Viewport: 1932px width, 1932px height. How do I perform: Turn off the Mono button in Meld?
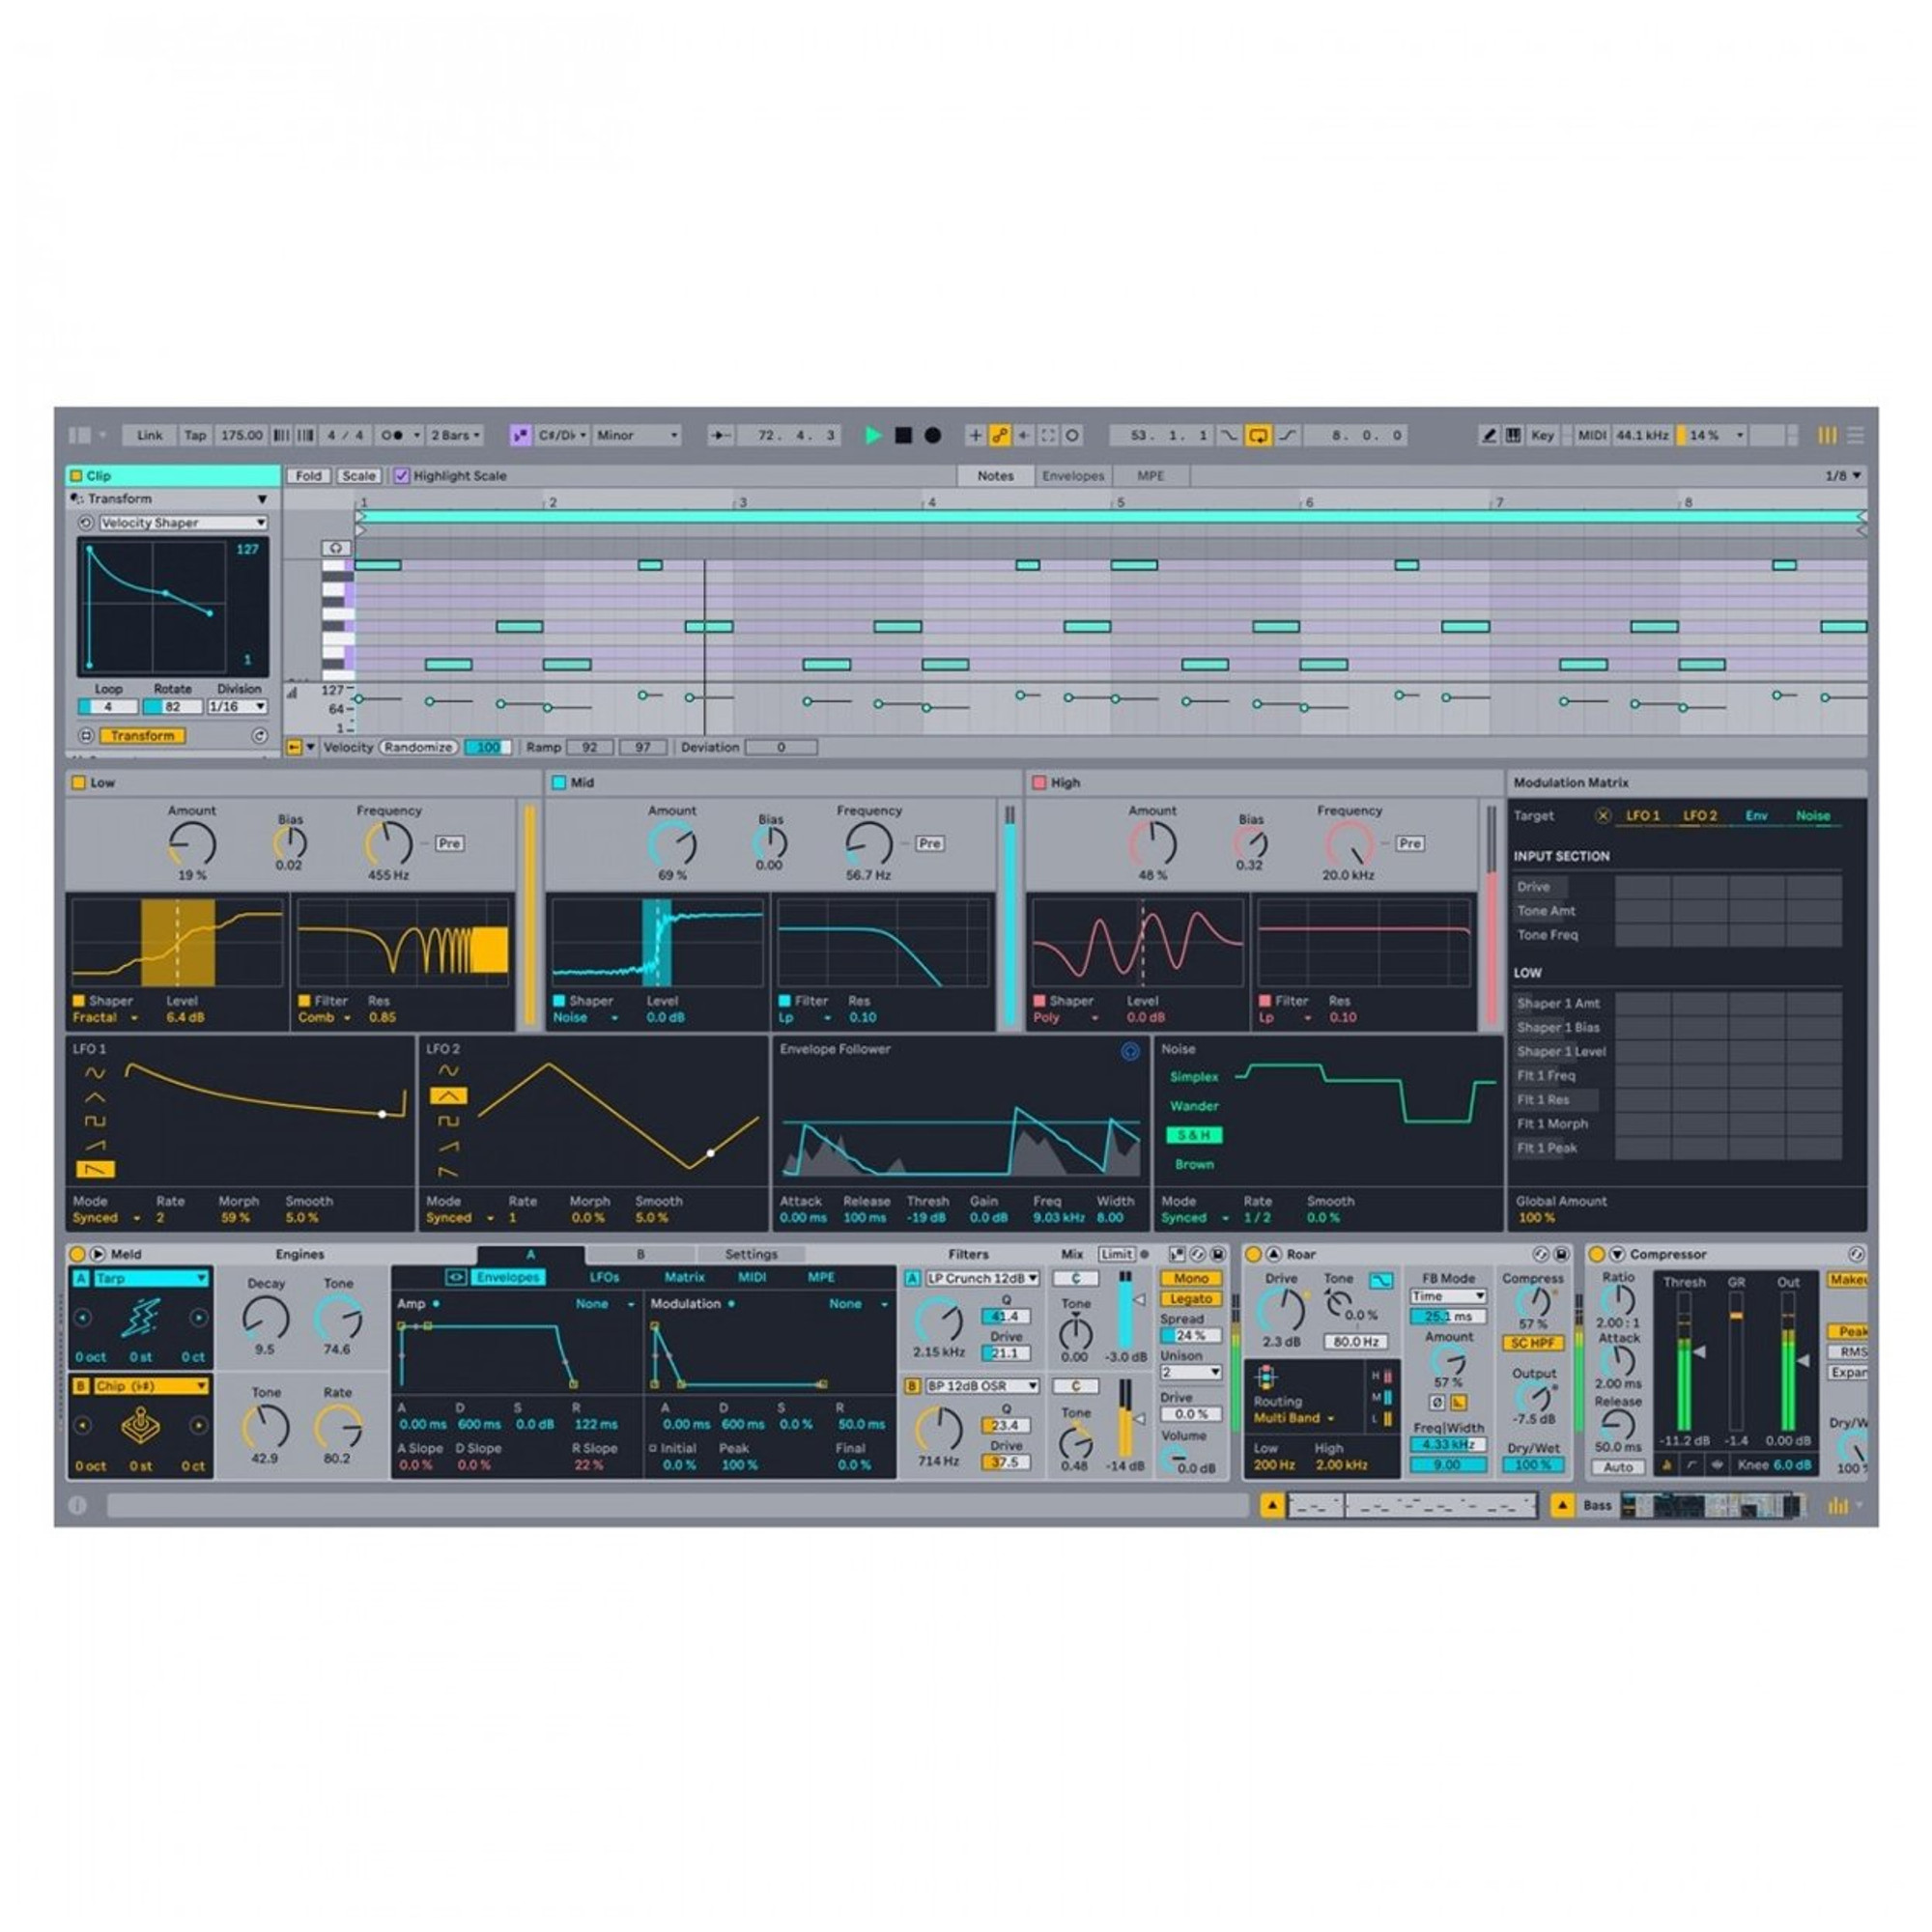click(1190, 1278)
